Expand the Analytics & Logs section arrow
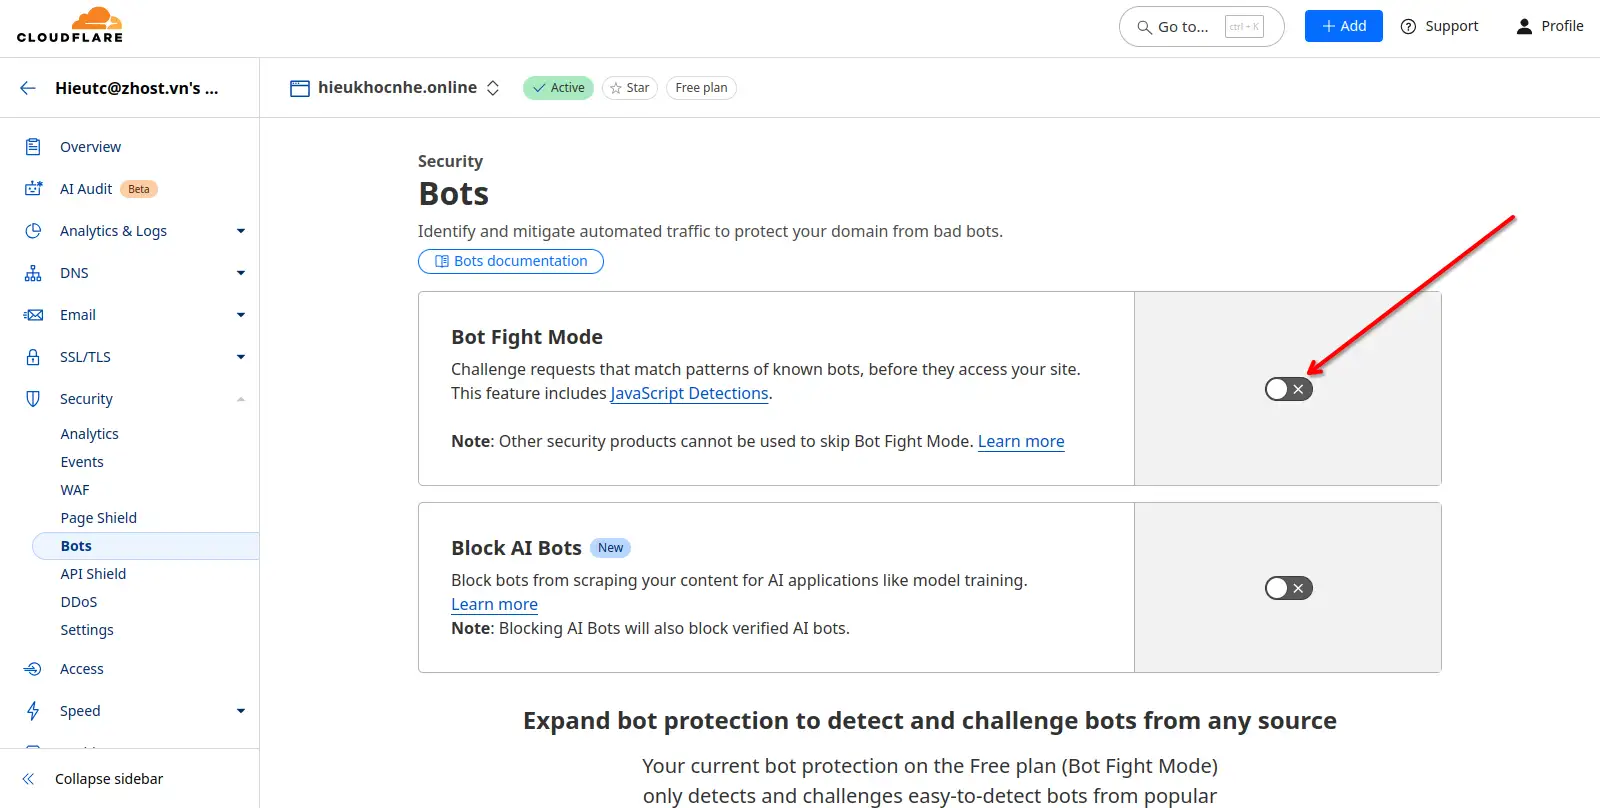The image size is (1600, 808). [240, 231]
